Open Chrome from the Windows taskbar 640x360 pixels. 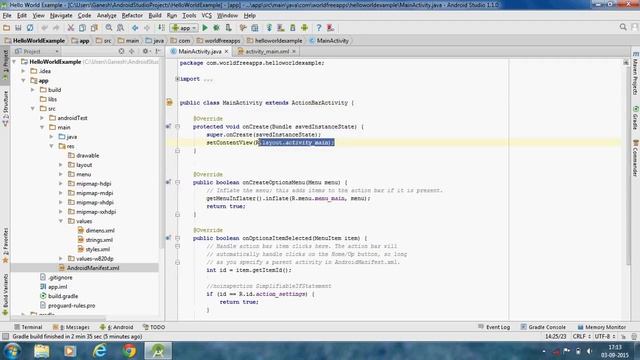coord(129,351)
